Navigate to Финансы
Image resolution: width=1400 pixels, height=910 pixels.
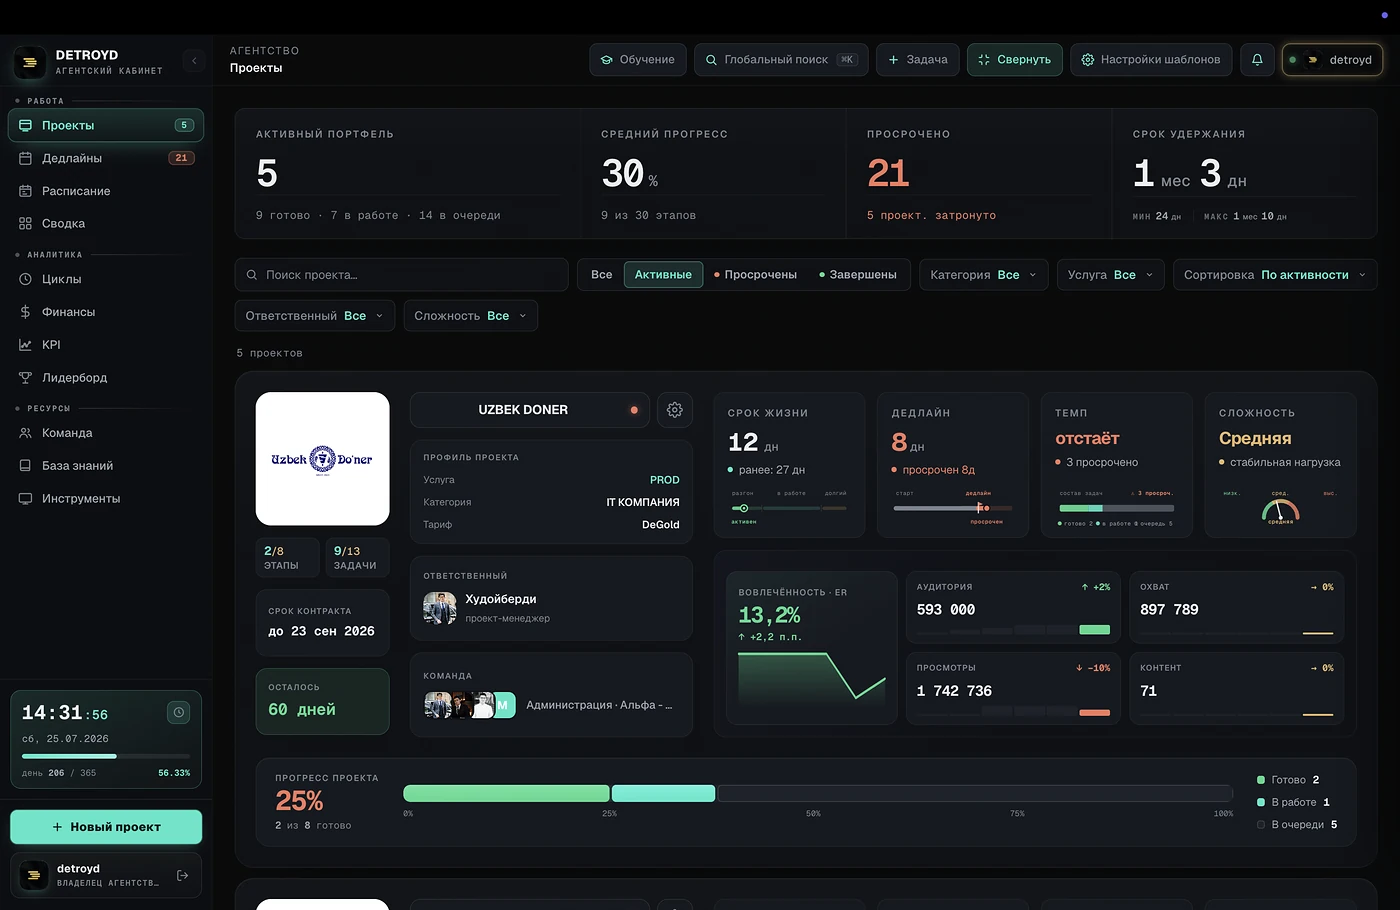[106, 312]
